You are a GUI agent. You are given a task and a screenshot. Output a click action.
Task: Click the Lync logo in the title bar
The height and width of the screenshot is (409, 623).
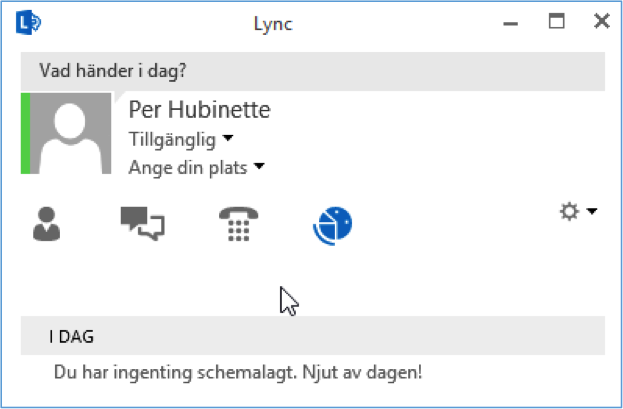pos(28,23)
